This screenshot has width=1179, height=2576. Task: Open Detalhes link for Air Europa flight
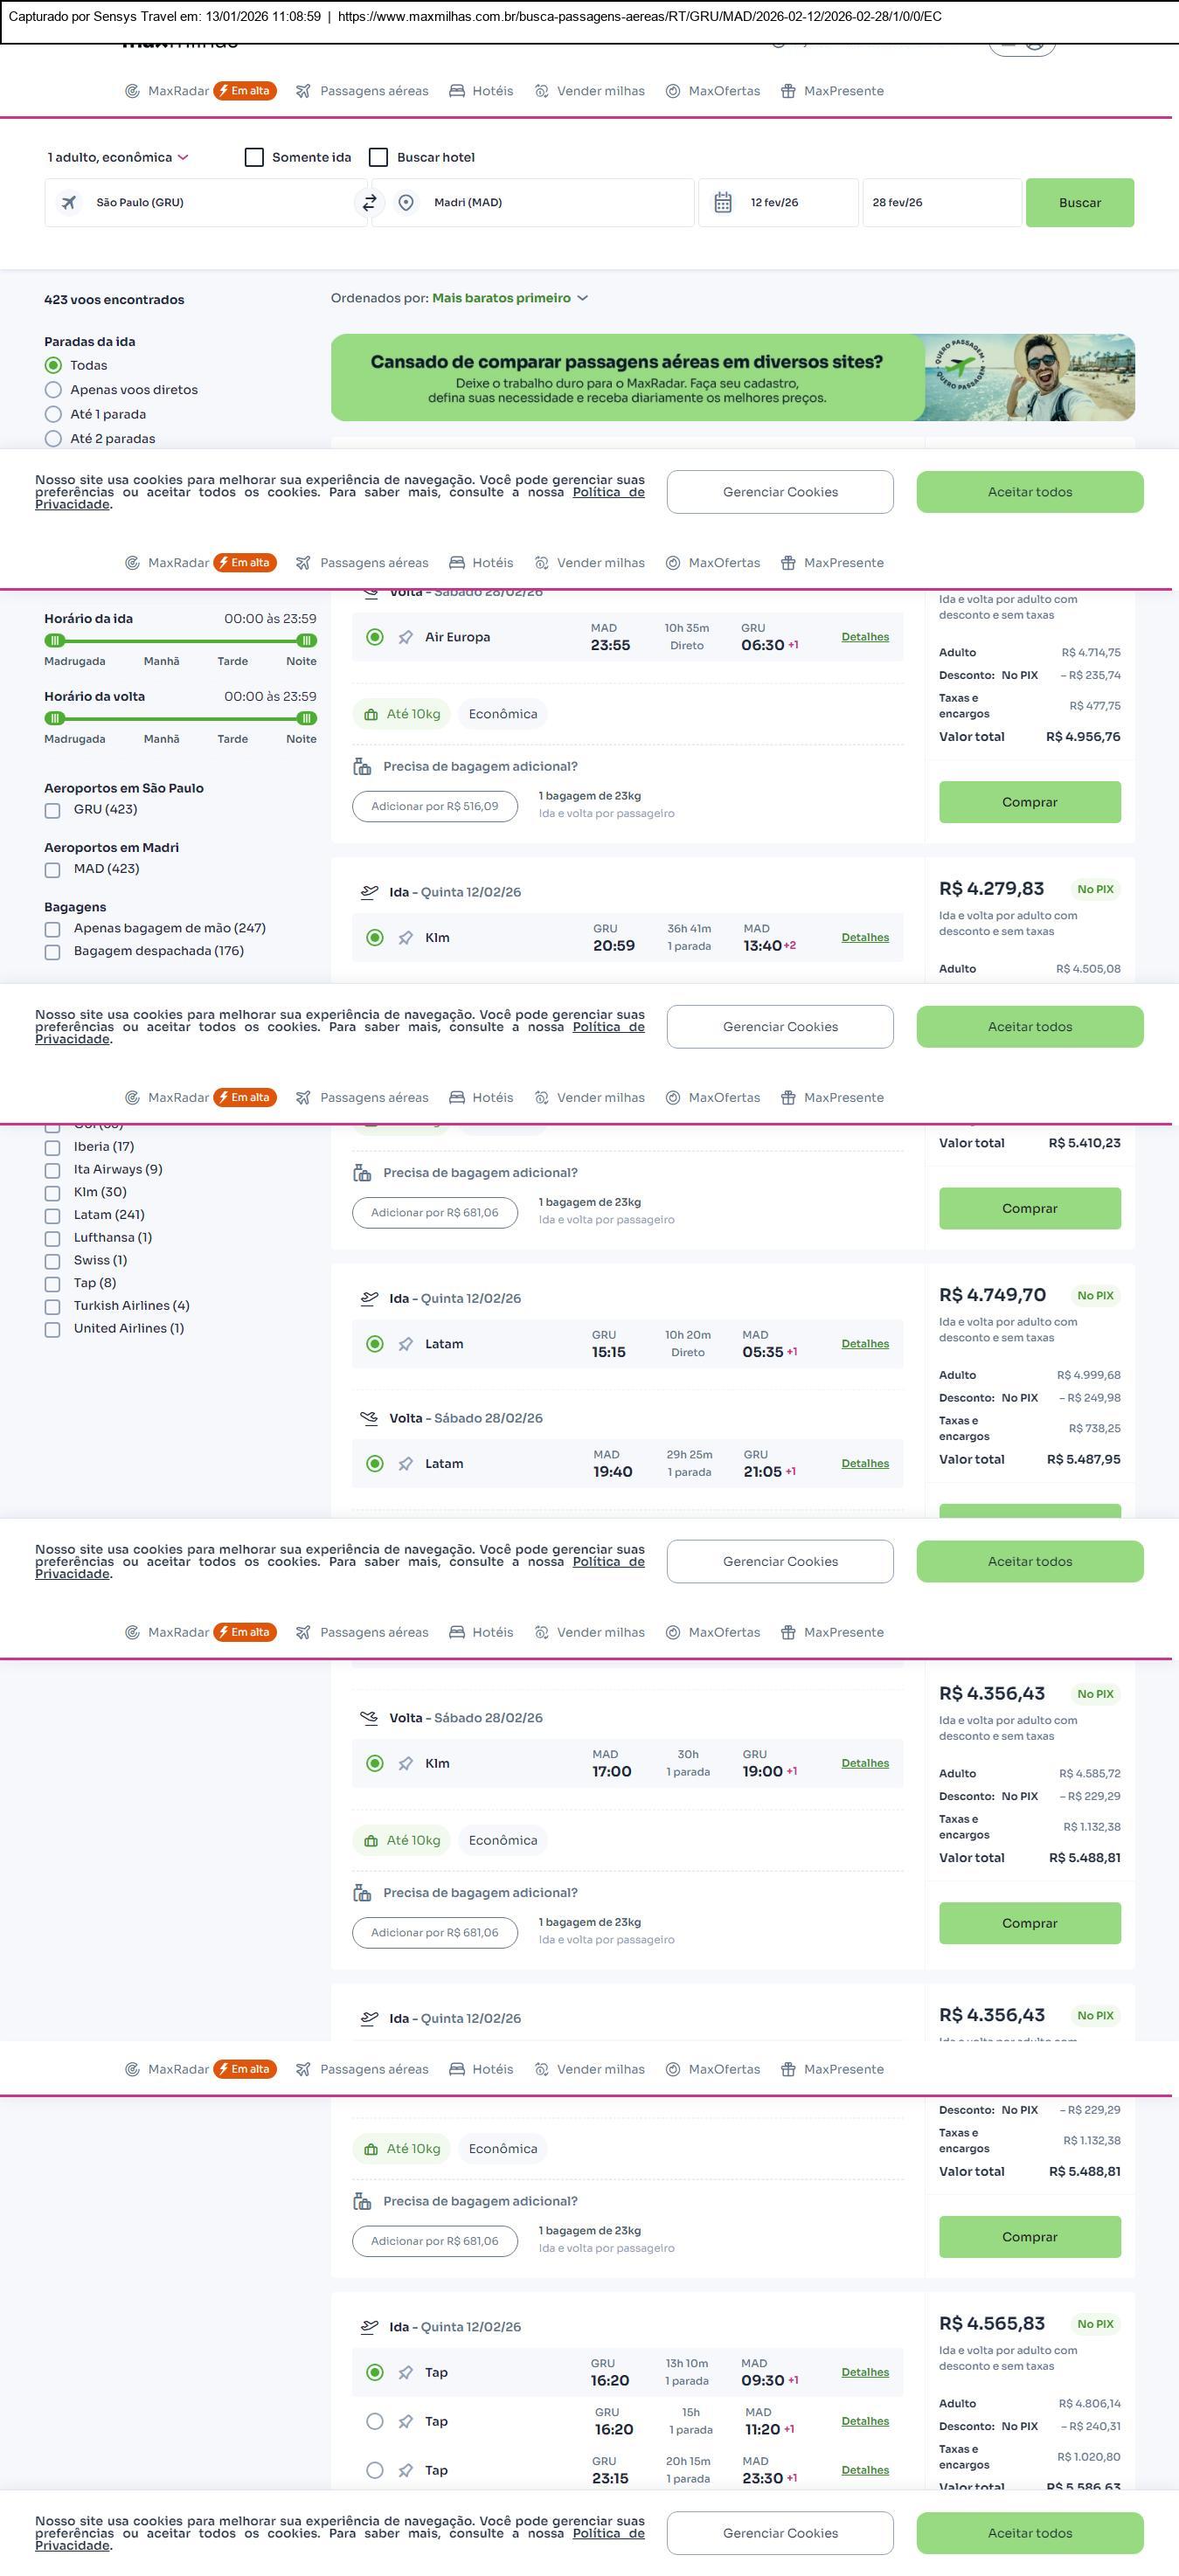(x=865, y=637)
